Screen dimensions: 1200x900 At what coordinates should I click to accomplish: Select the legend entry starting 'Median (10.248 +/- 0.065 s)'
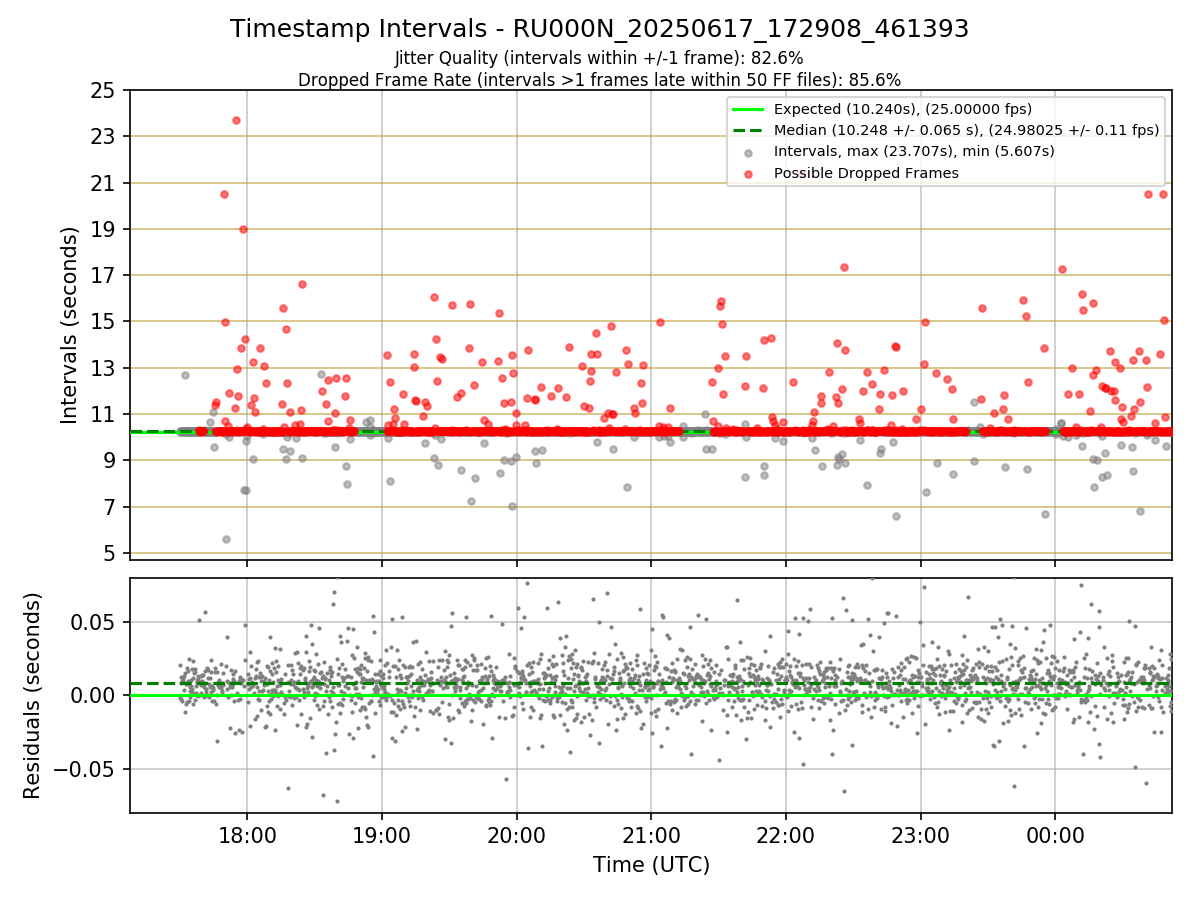tap(966, 130)
